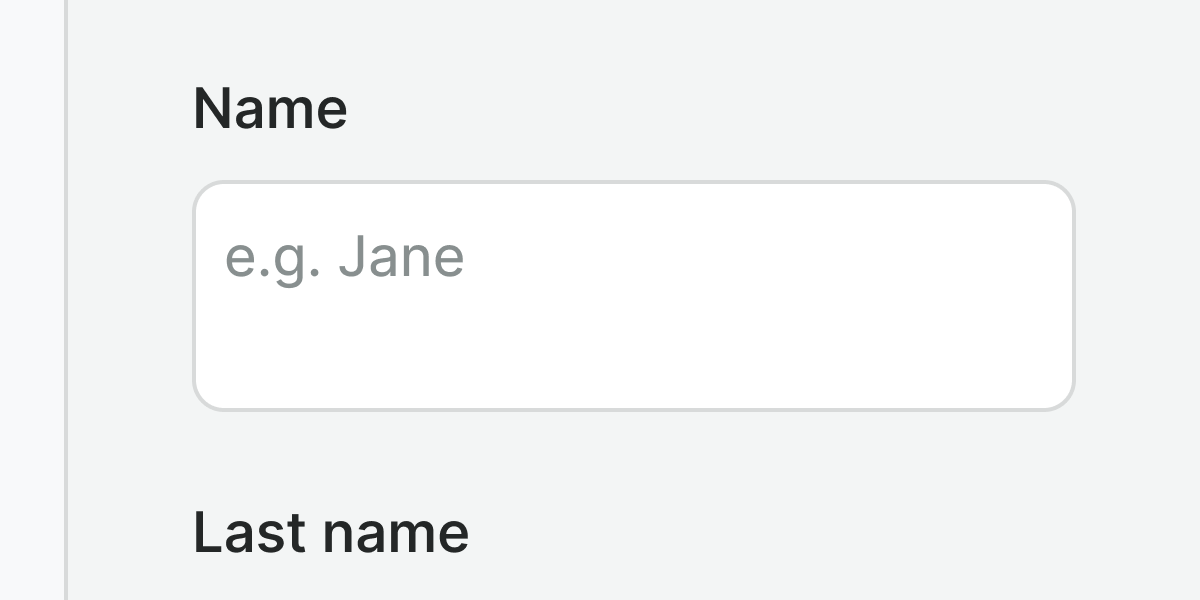The width and height of the screenshot is (1200, 600).
Task: Click the "Last name" field label
Action: point(330,532)
